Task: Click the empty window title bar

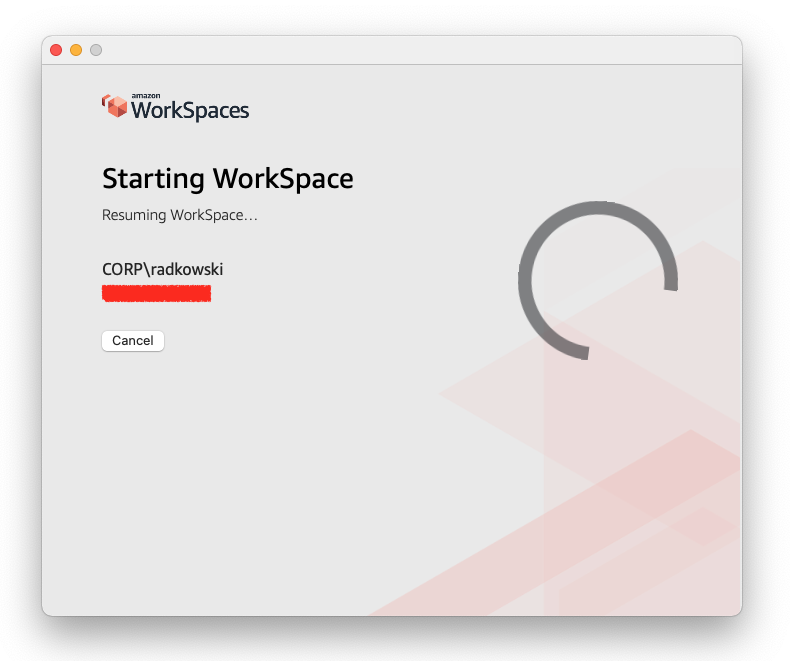Action: click(x=400, y=50)
